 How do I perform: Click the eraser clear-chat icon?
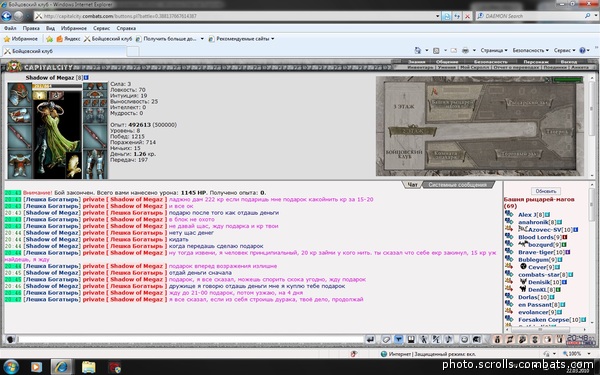pos(386,339)
